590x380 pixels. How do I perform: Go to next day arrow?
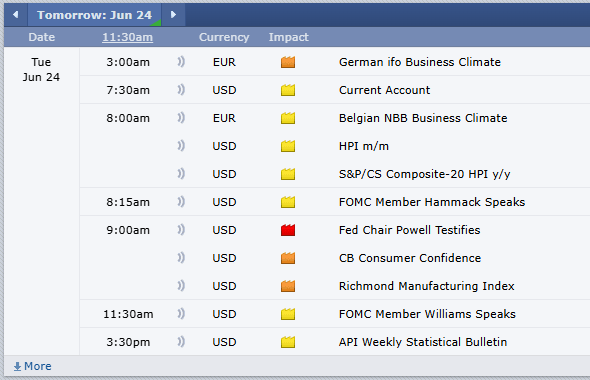pyautogui.click(x=173, y=15)
